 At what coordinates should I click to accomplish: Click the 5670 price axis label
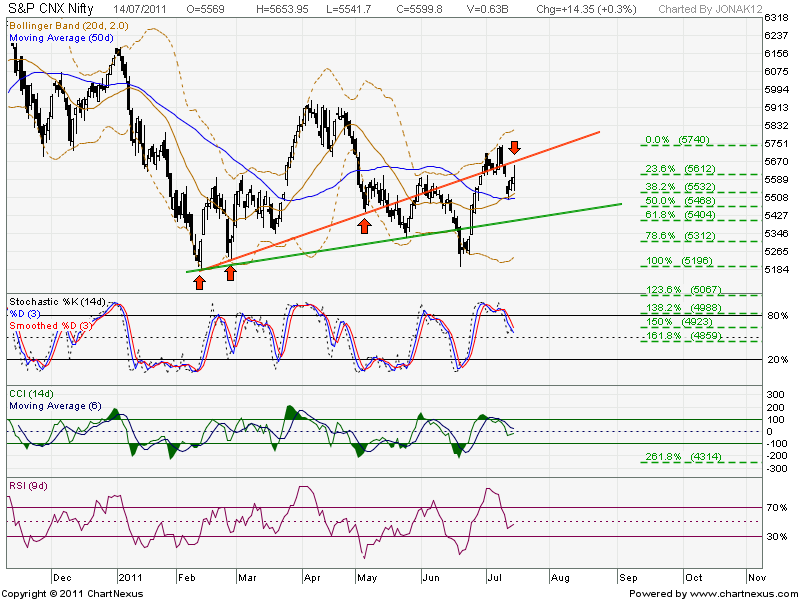[776, 161]
